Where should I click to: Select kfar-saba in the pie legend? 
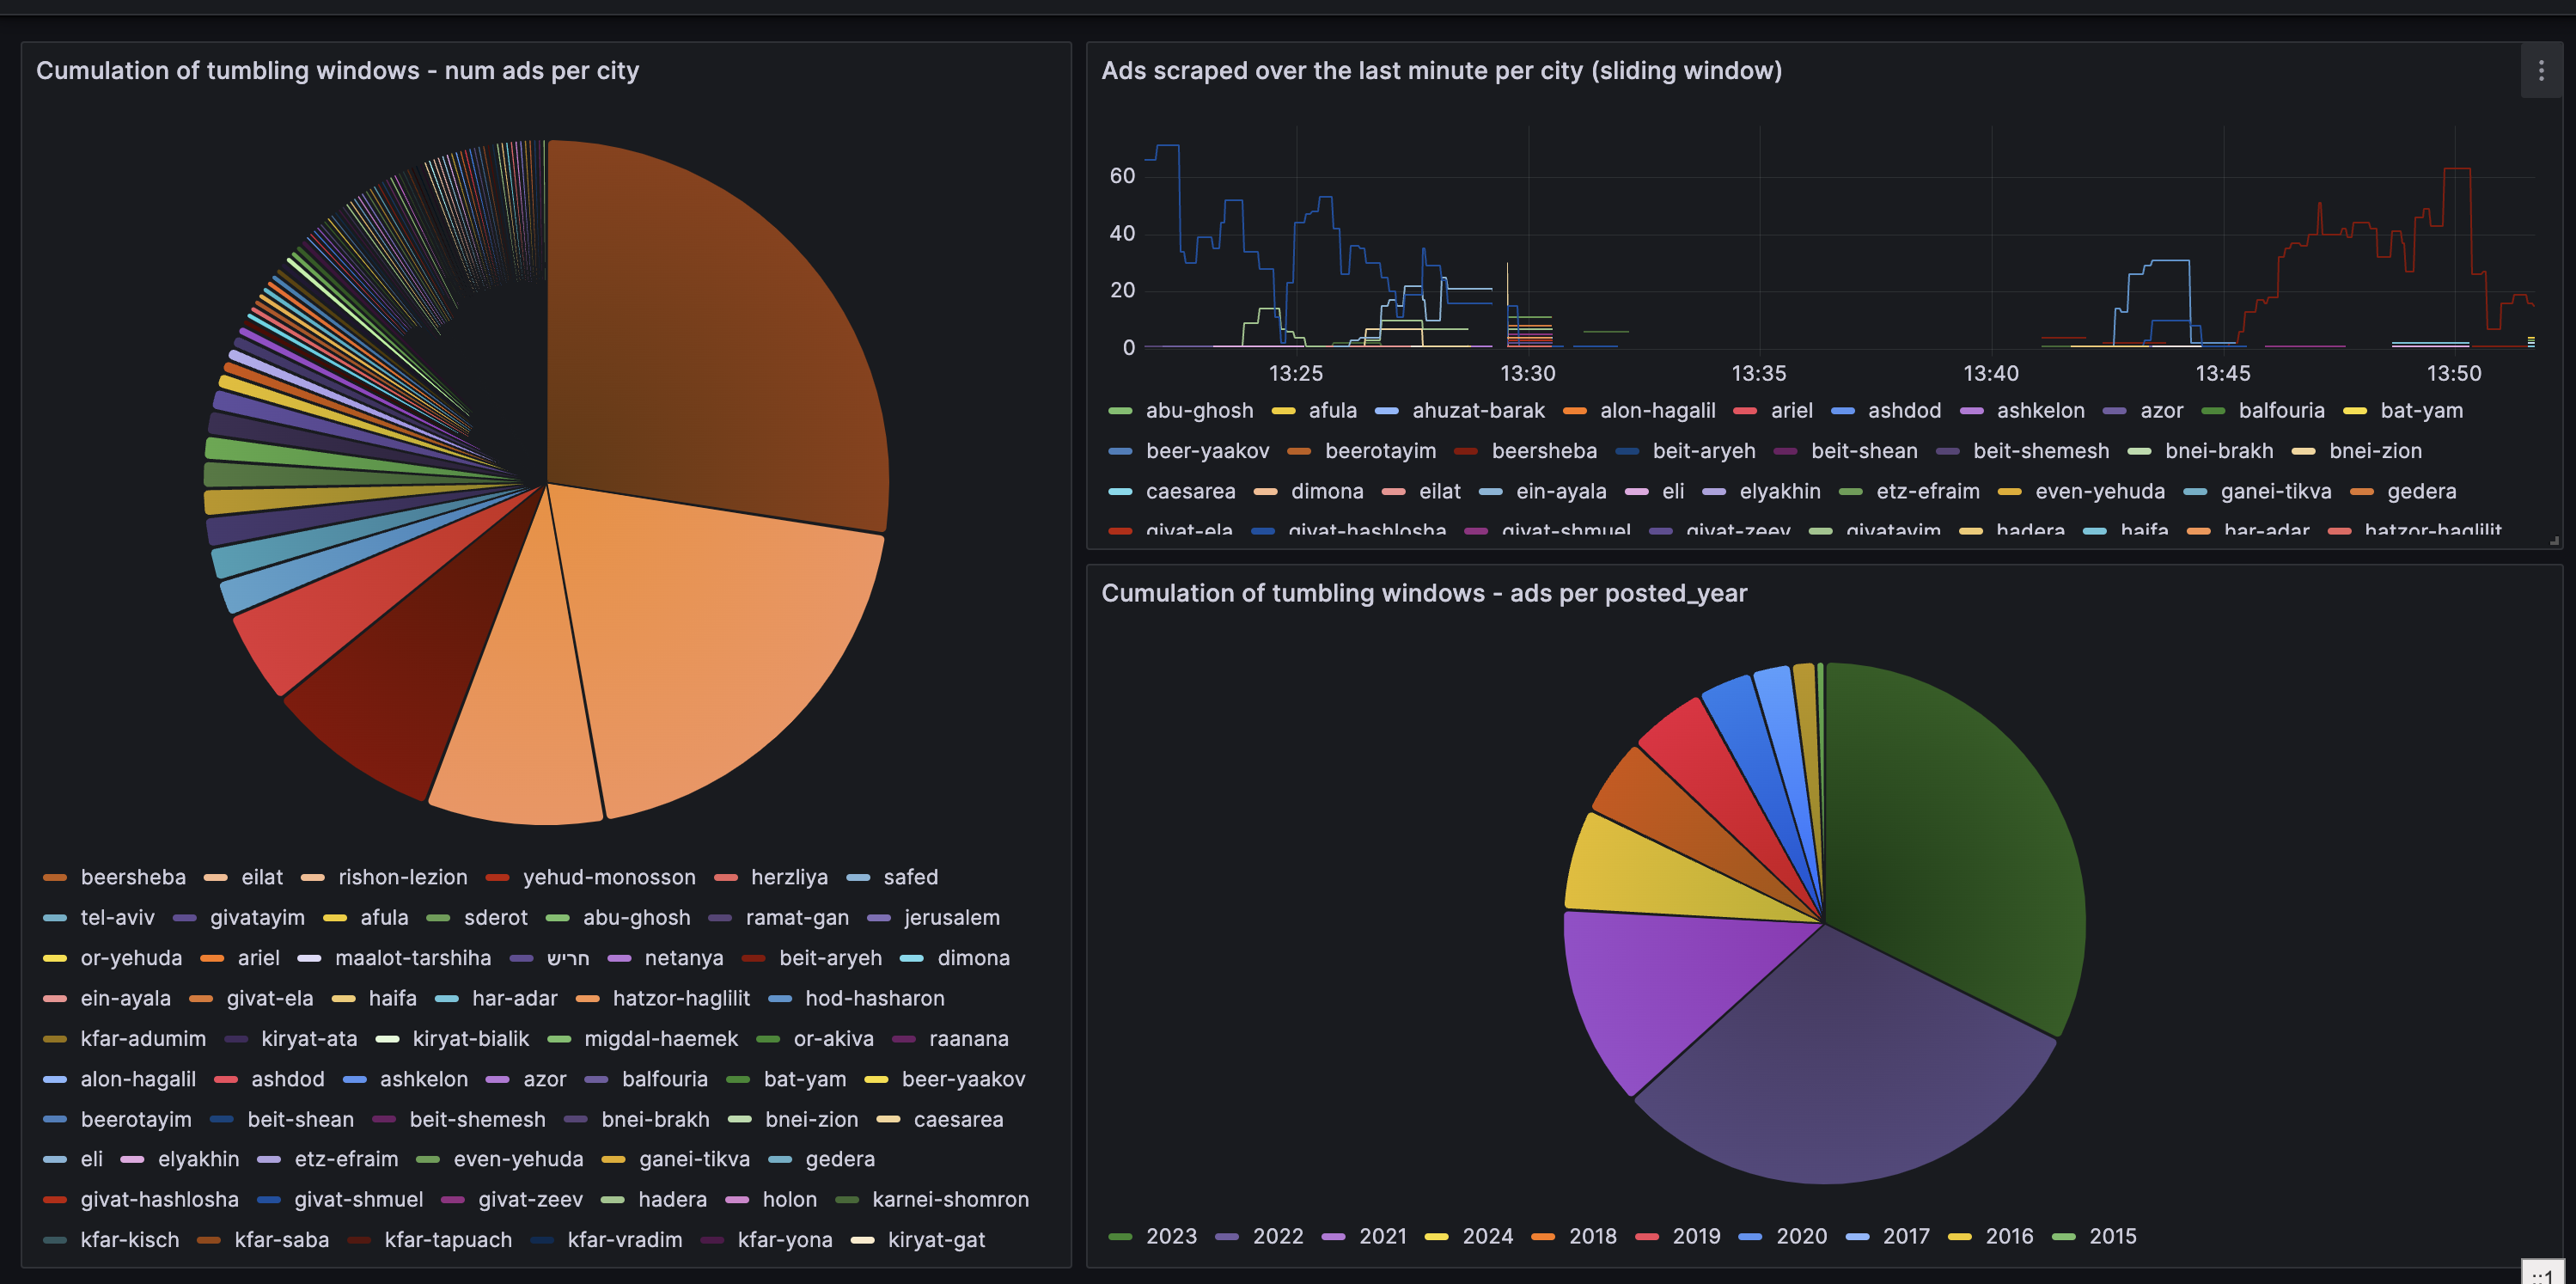point(281,1239)
